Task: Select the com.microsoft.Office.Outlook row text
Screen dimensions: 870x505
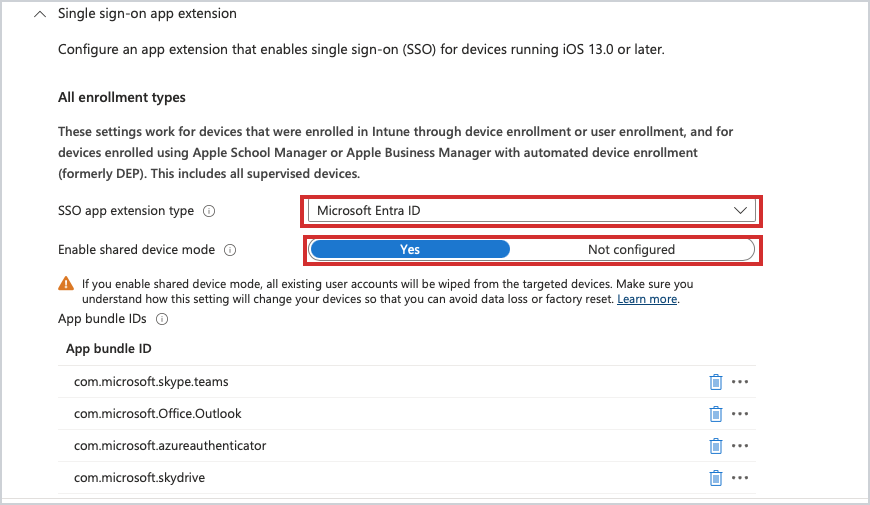Action: click(158, 414)
